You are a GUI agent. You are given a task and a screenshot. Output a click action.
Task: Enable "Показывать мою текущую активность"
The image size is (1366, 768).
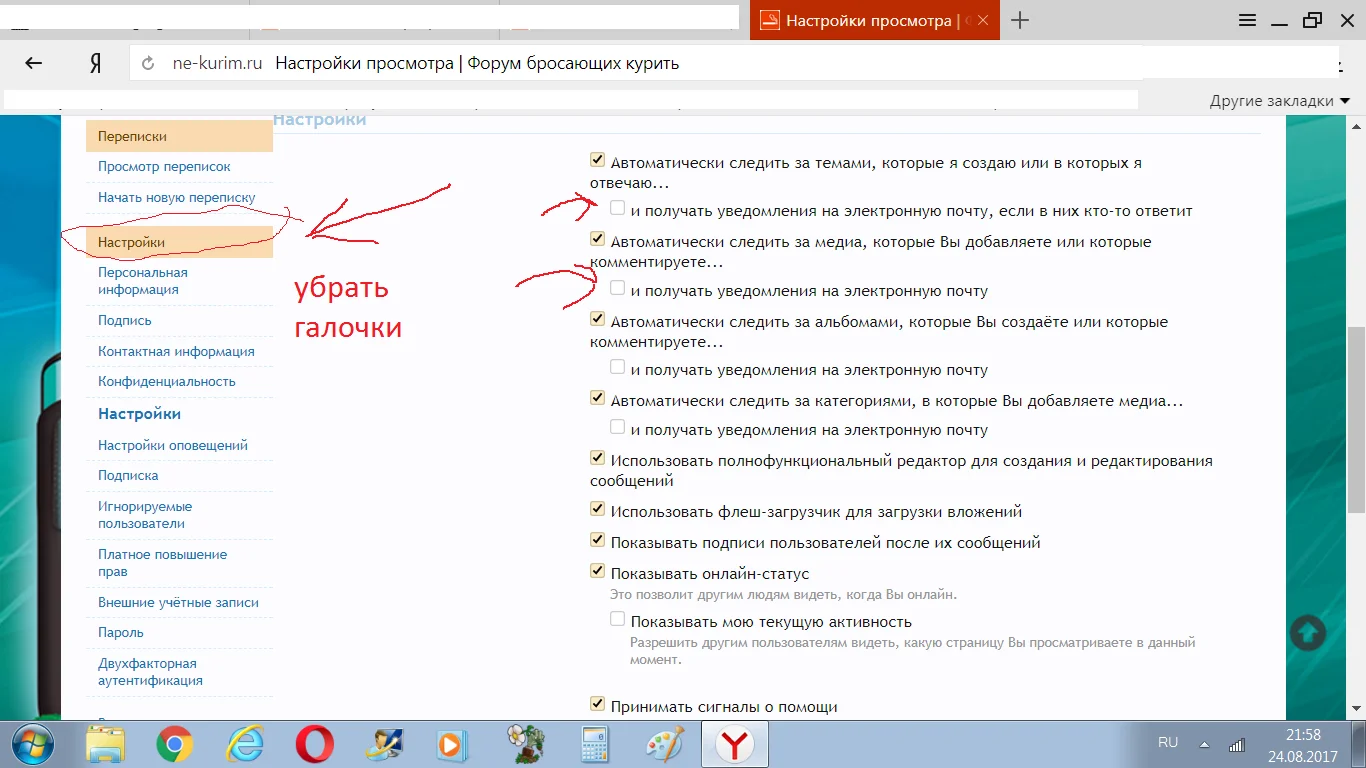point(617,620)
